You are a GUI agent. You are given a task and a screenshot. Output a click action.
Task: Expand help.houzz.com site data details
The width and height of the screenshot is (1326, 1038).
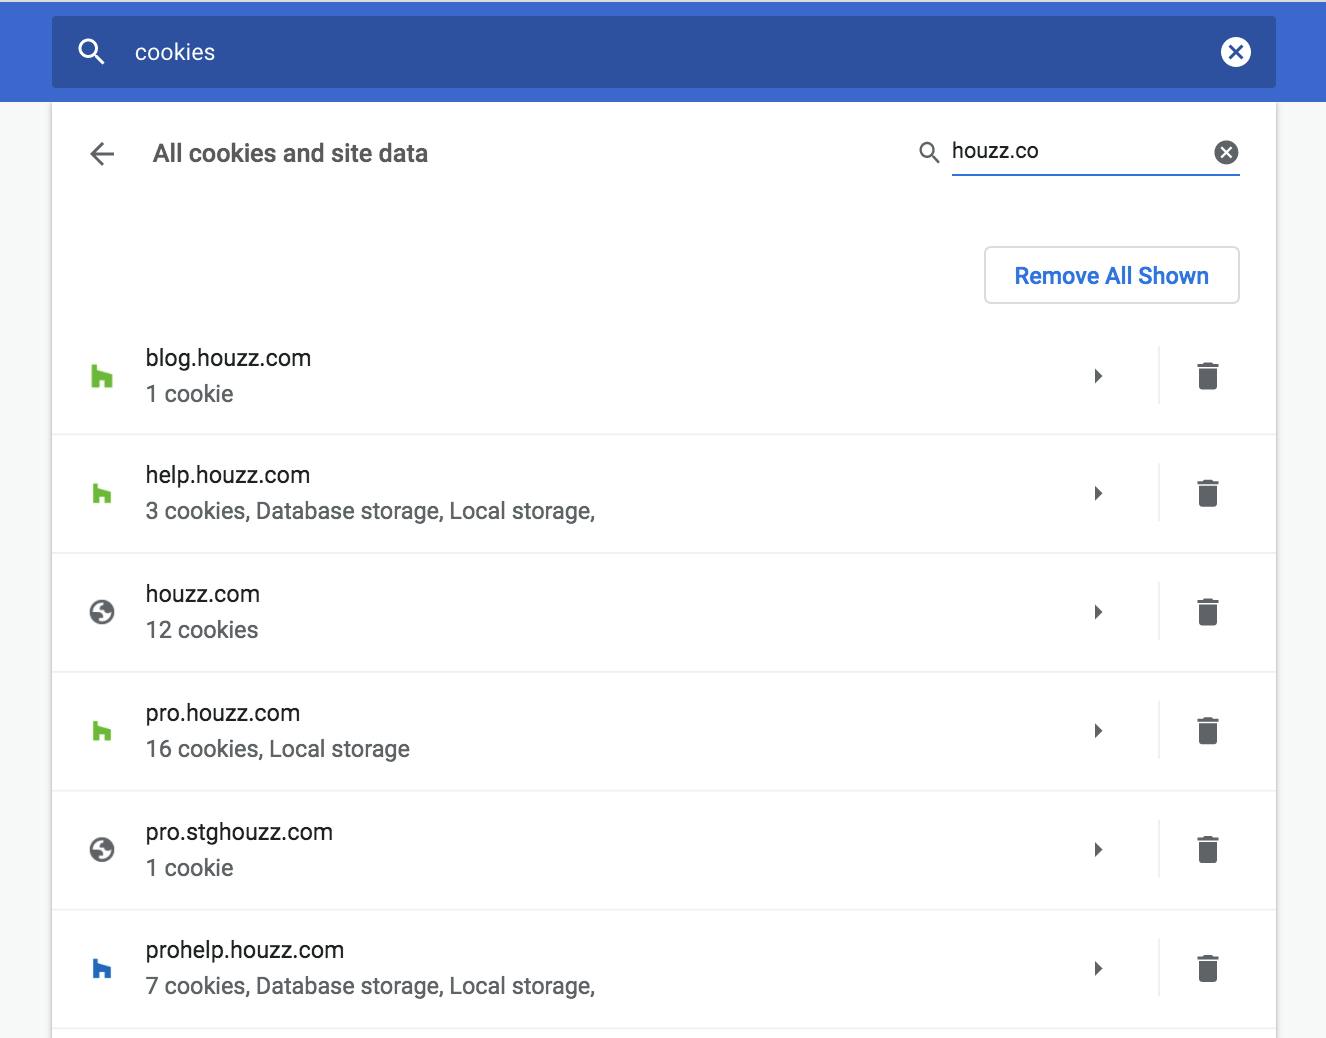[1098, 493]
